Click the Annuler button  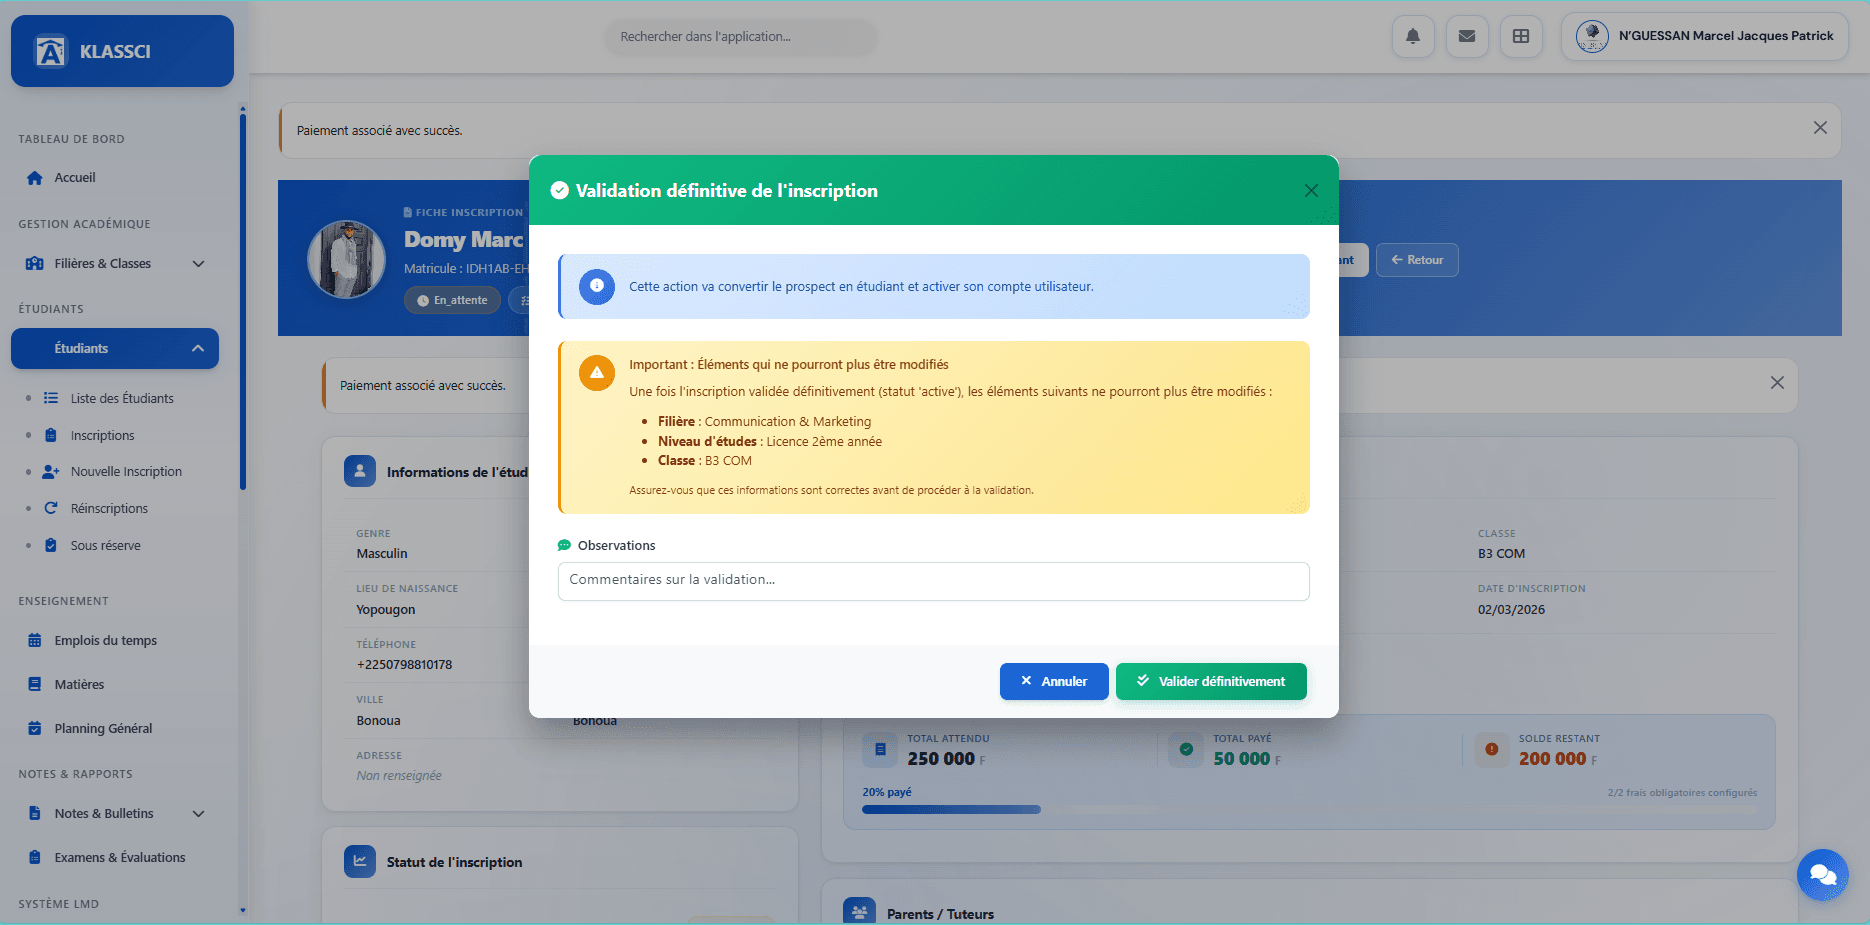pos(1054,681)
